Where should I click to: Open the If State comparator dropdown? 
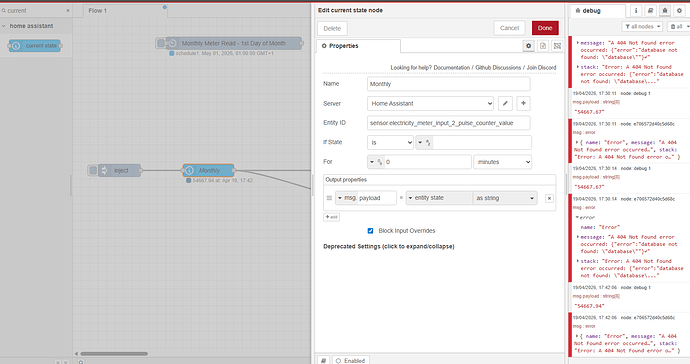(x=390, y=142)
